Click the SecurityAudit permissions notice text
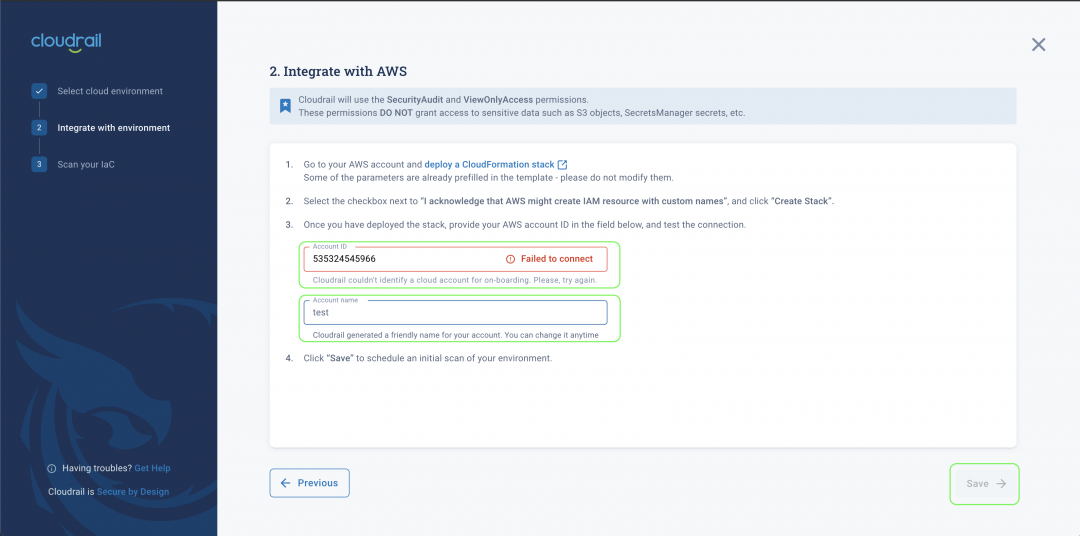1080x536 pixels. coord(444,100)
